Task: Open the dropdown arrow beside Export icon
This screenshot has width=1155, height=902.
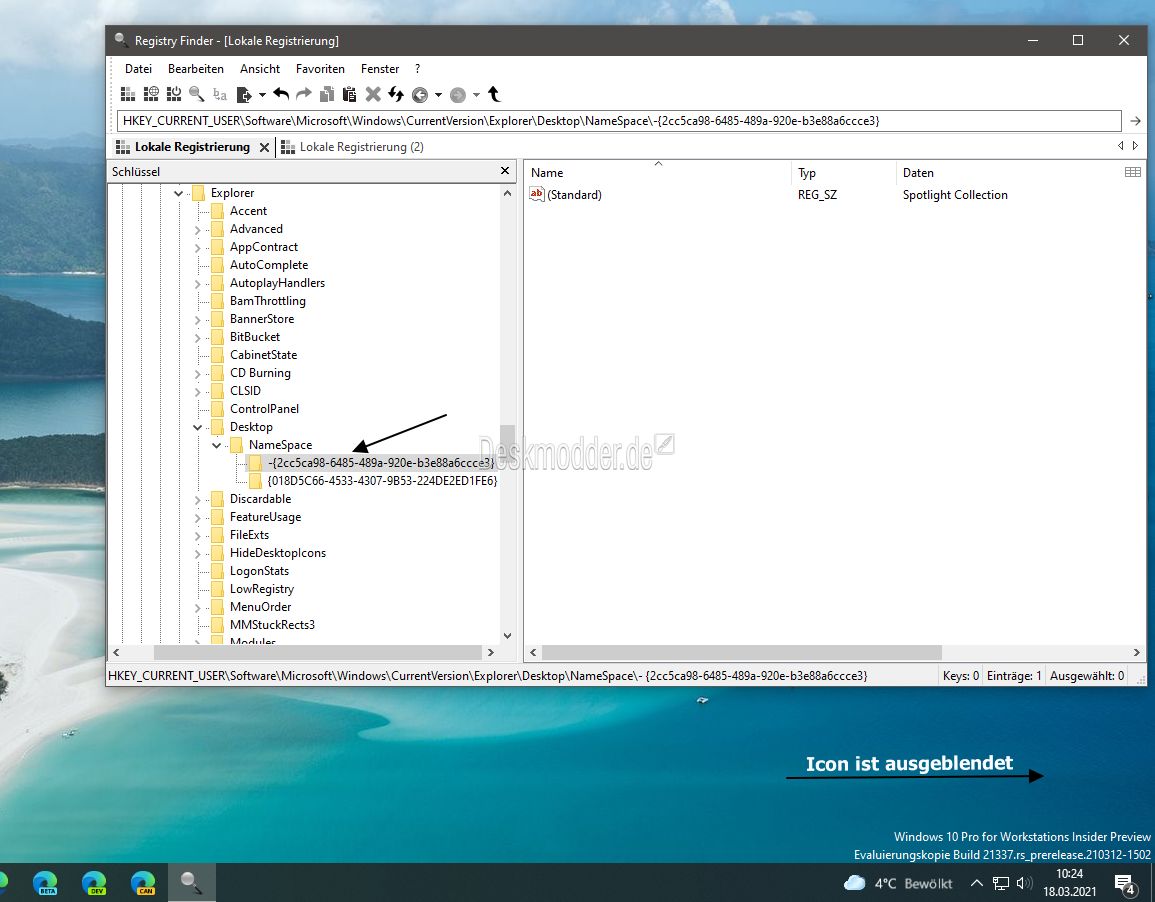Action: point(261,95)
